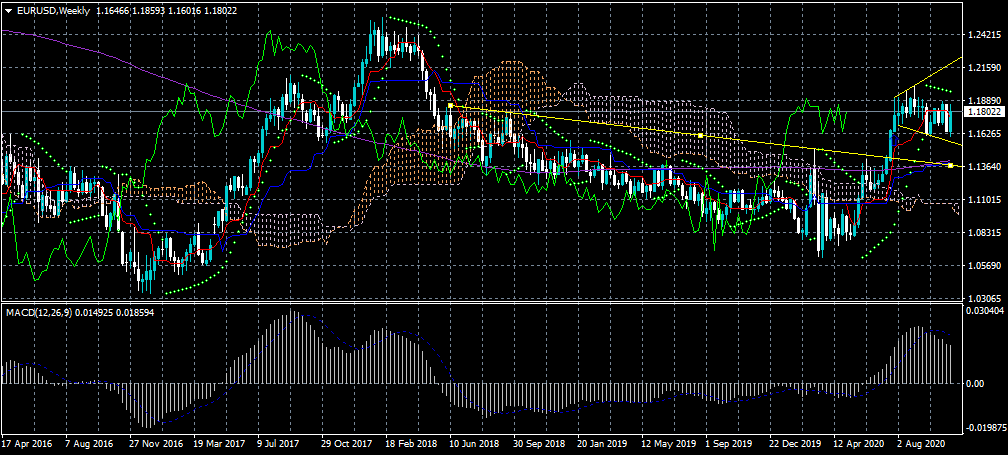
Task: Select the trendline's leftmost yellow anchor point
Action: click(451, 105)
